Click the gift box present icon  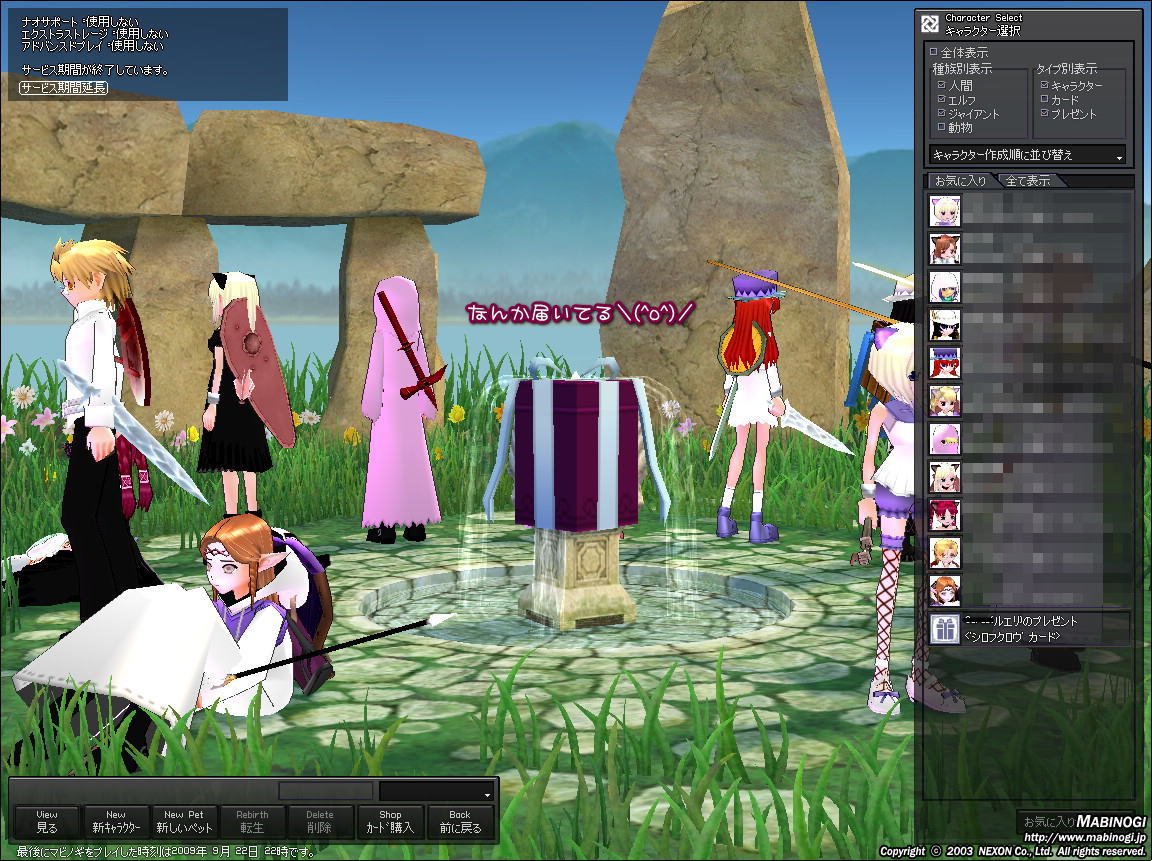945,630
